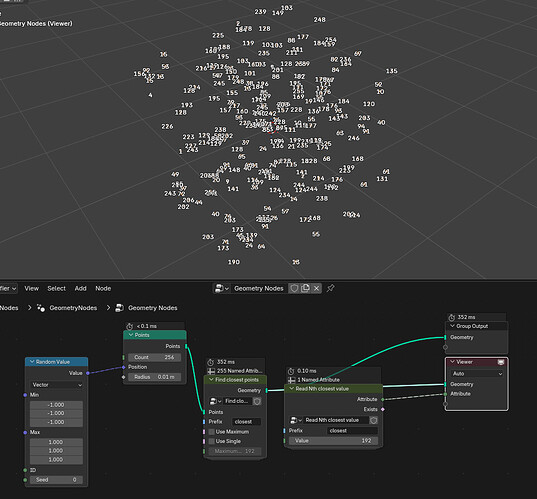Click GeometryNodes in the breadcrumb path
537x499 pixels.
[73, 308]
